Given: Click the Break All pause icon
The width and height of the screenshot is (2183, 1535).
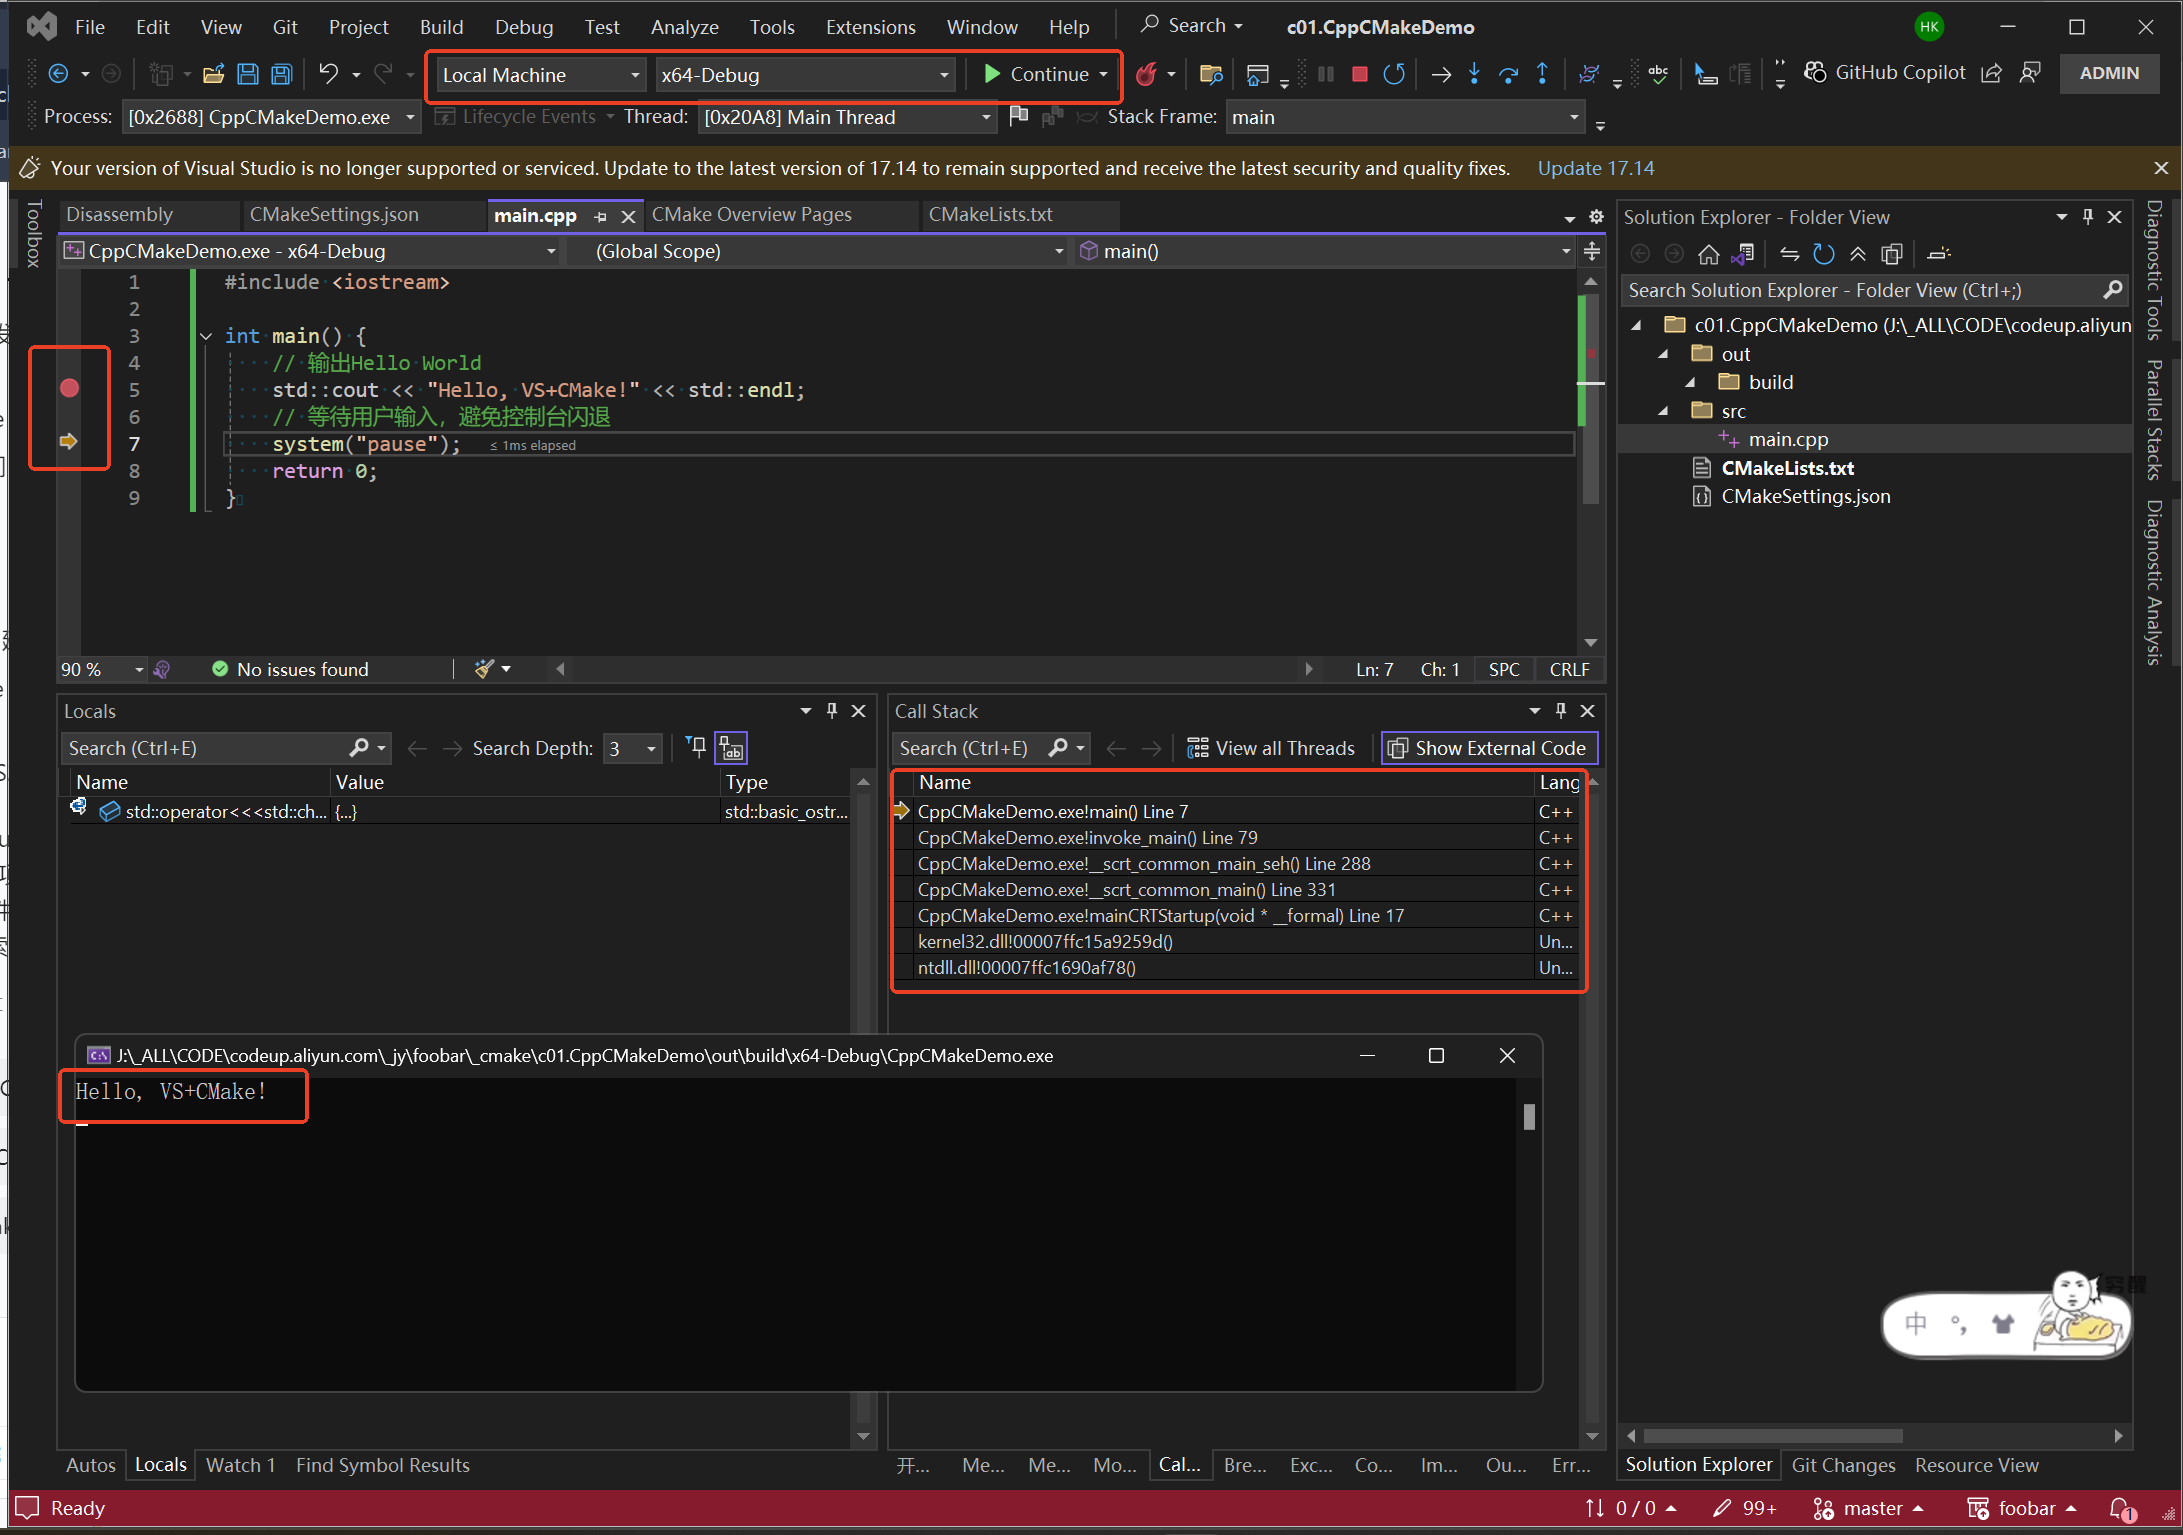Looking at the screenshot, I should click(x=1326, y=74).
